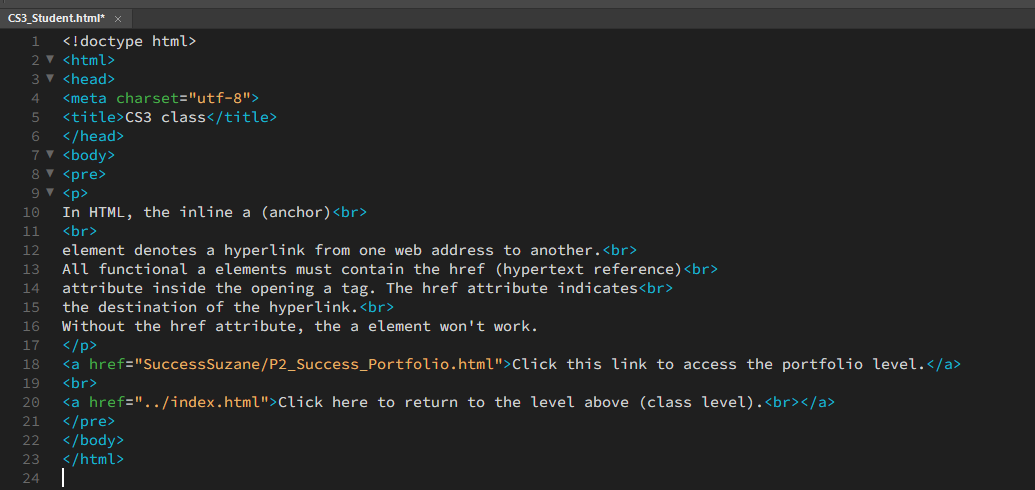
Task: Click the P2_Success_Portfolio.html href string
Action: click(x=320, y=364)
